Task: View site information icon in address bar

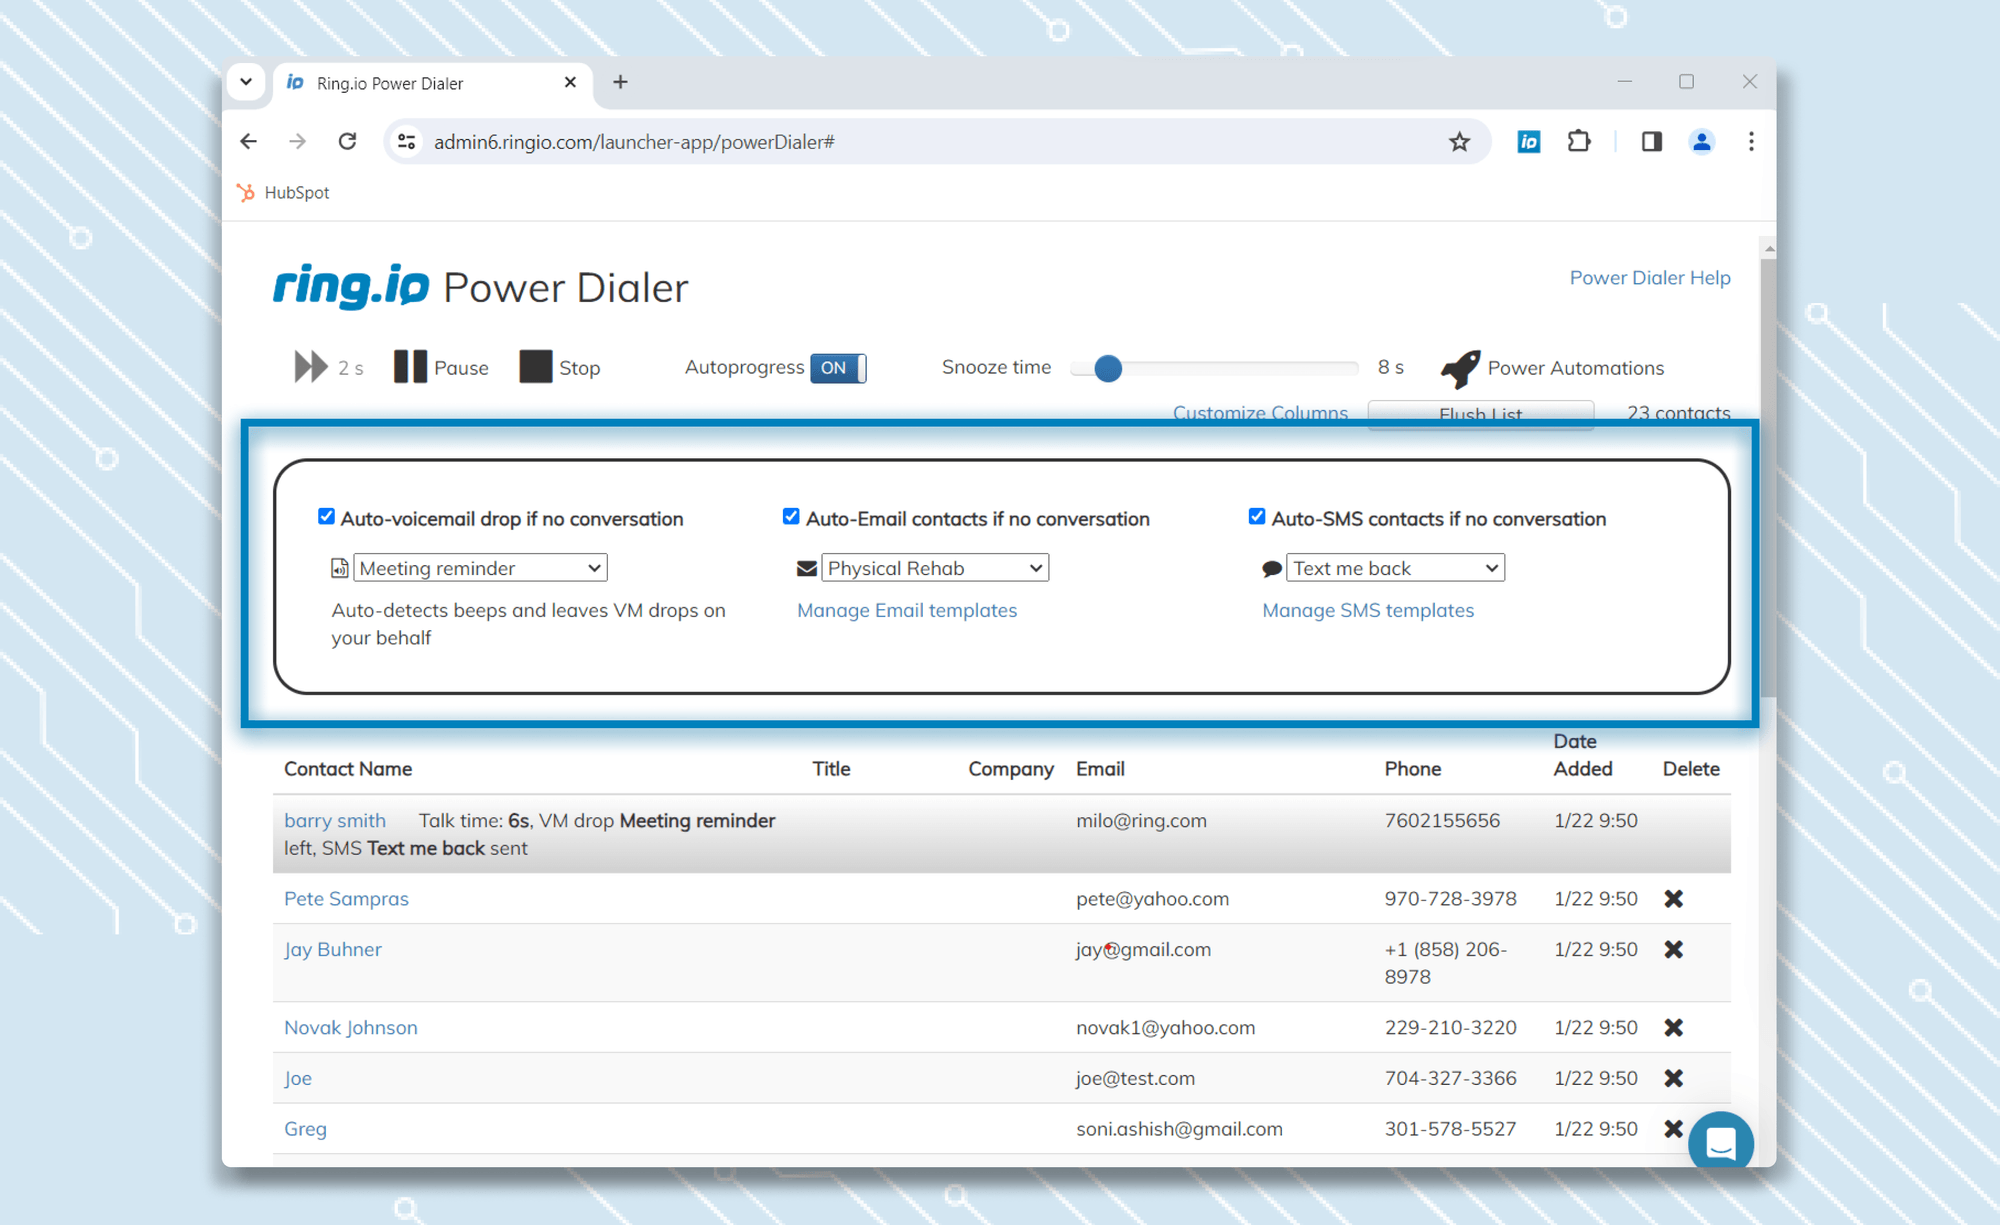Action: pos(407,142)
